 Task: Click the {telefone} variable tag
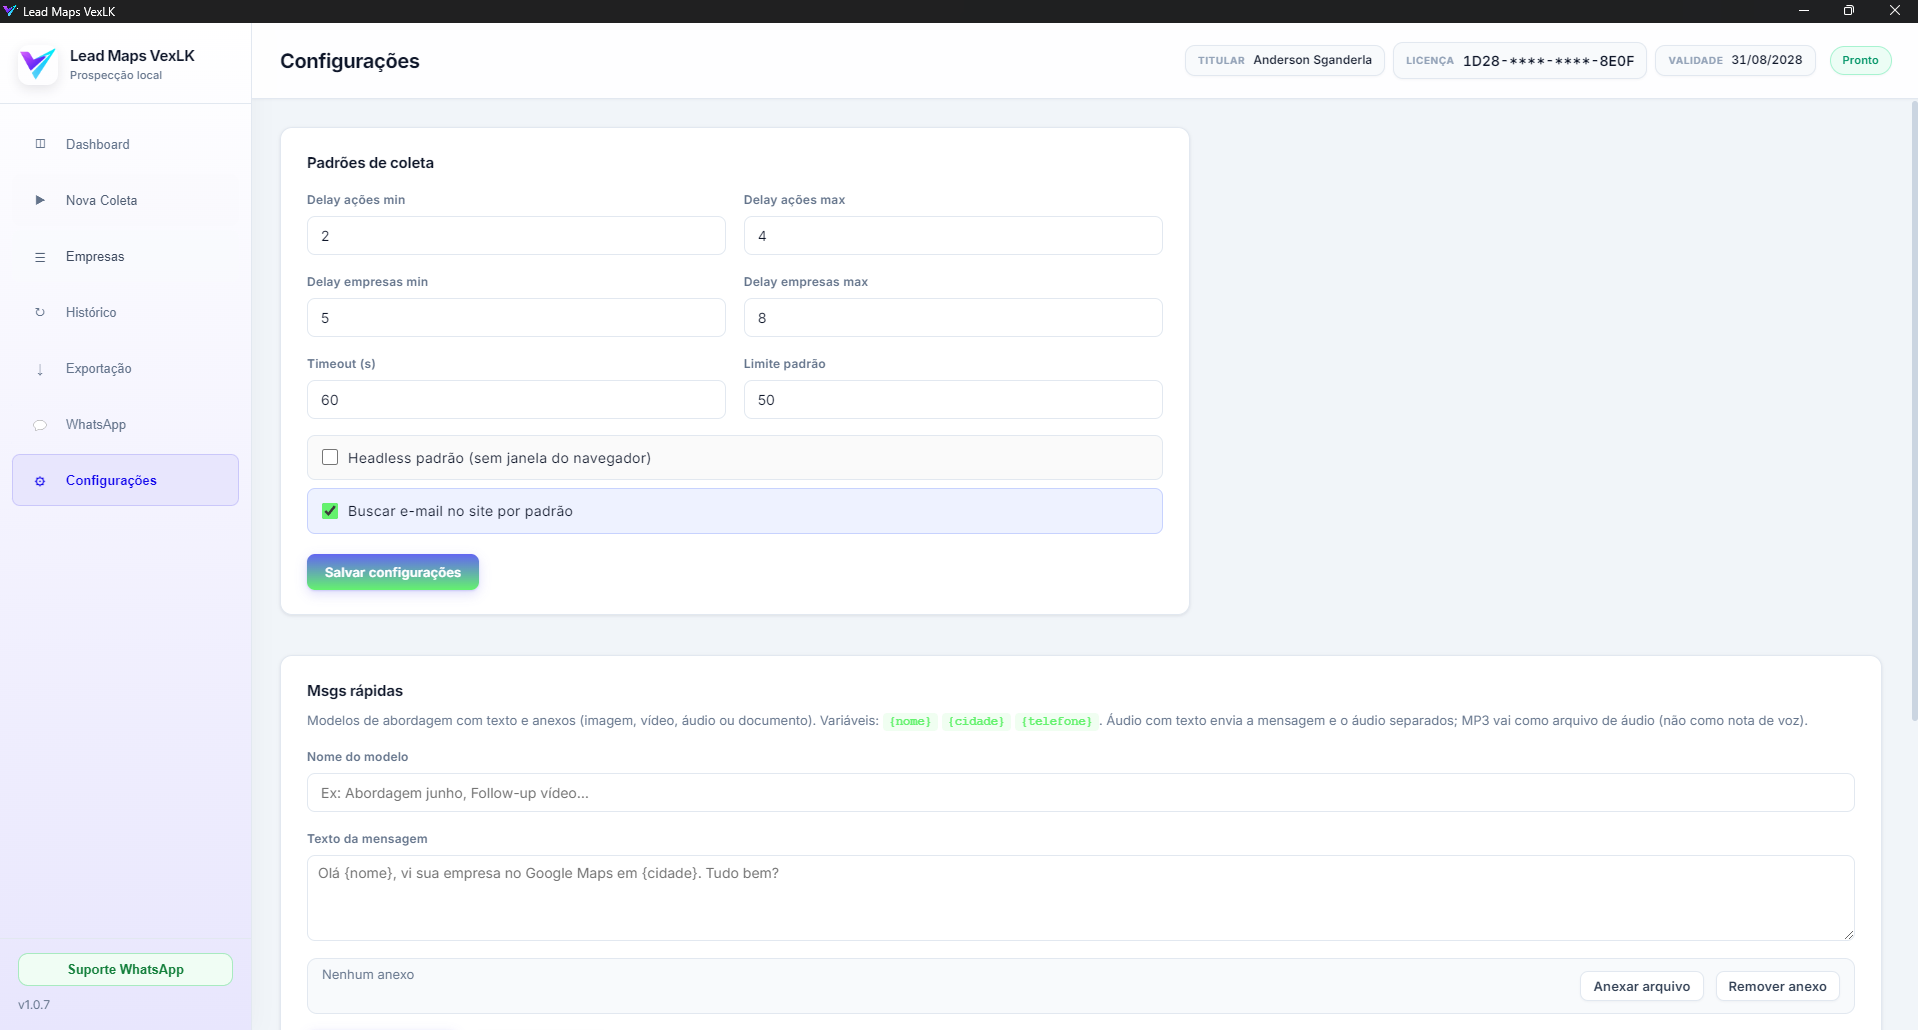pos(1057,721)
